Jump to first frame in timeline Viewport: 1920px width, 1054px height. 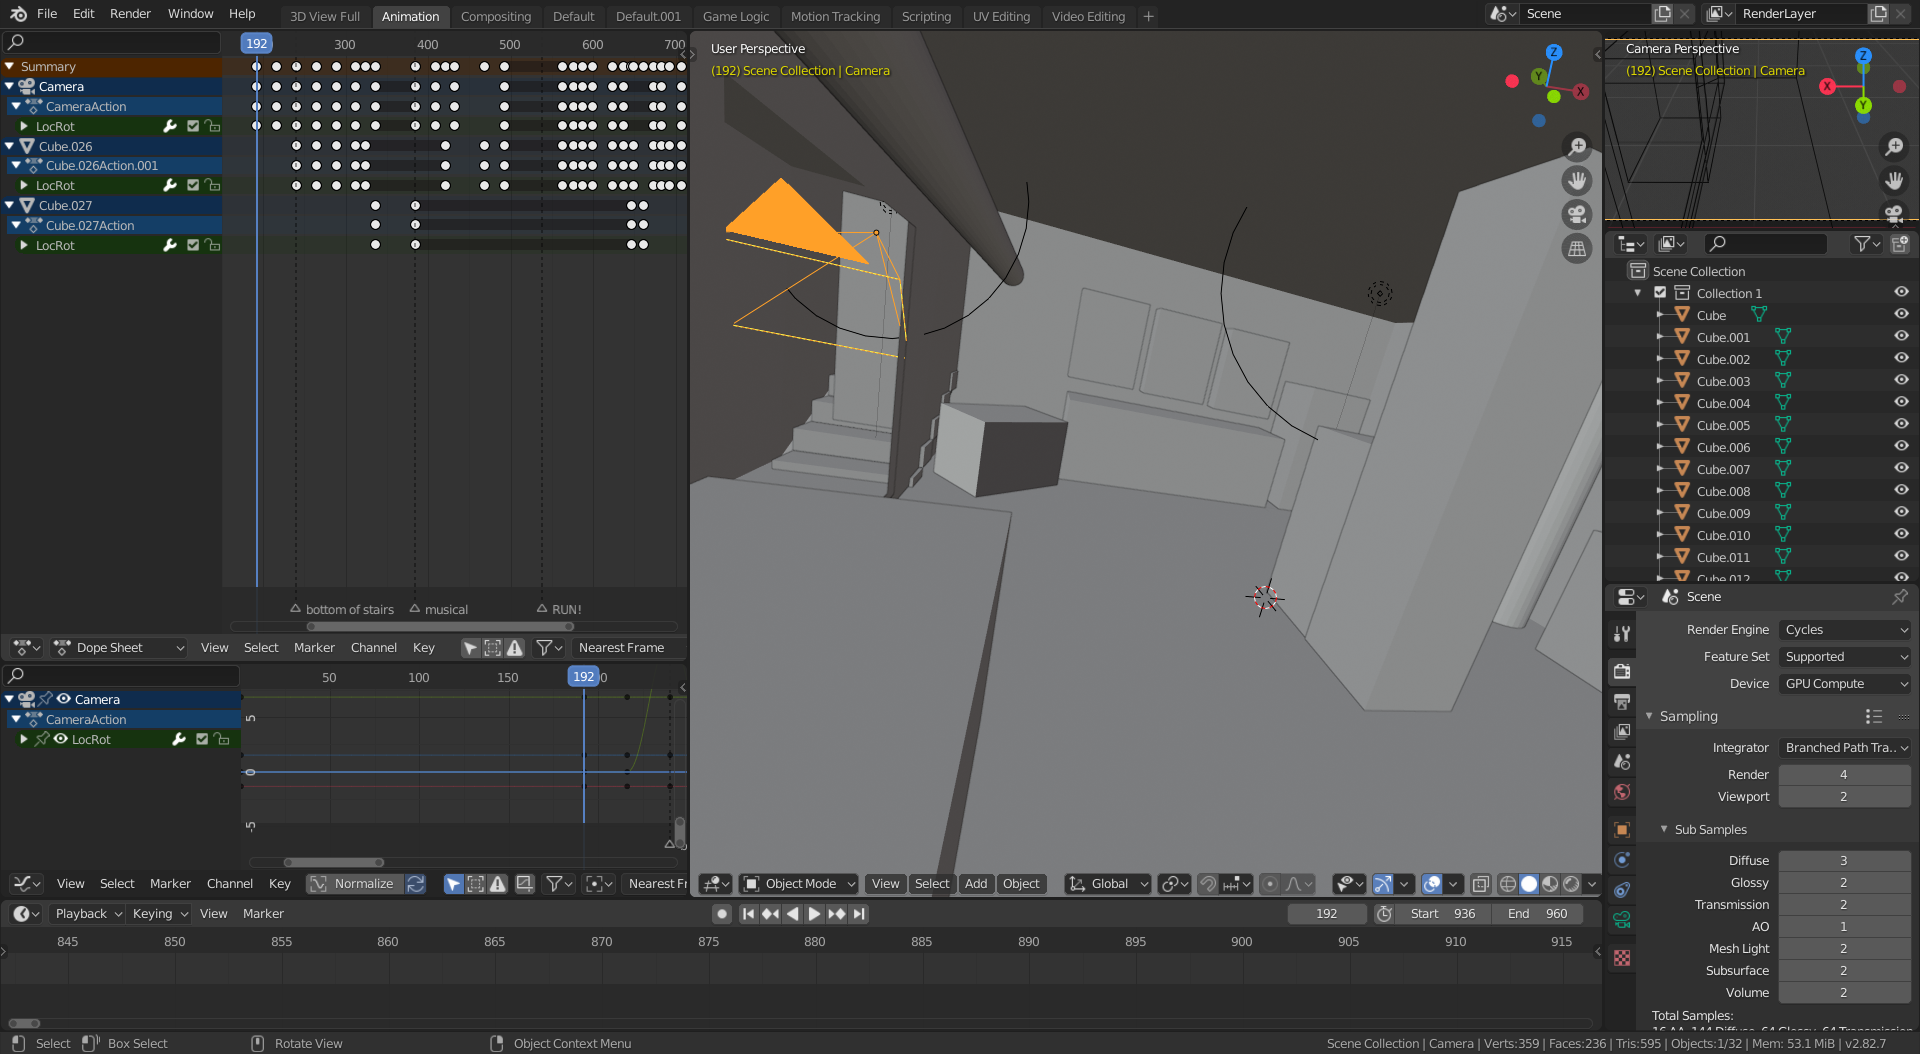click(x=748, y=914)
